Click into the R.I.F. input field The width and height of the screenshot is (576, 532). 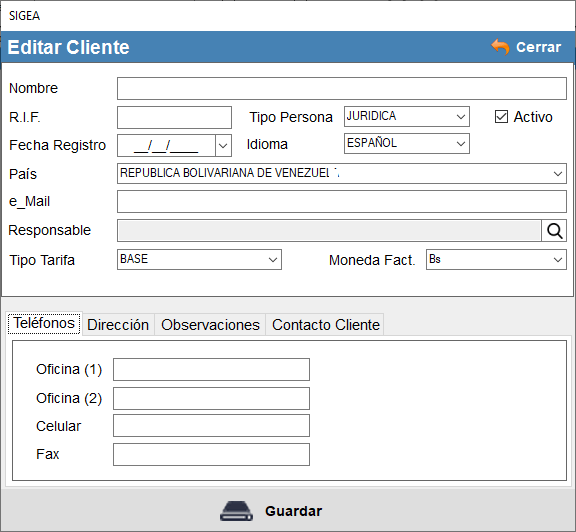point(174,118)
